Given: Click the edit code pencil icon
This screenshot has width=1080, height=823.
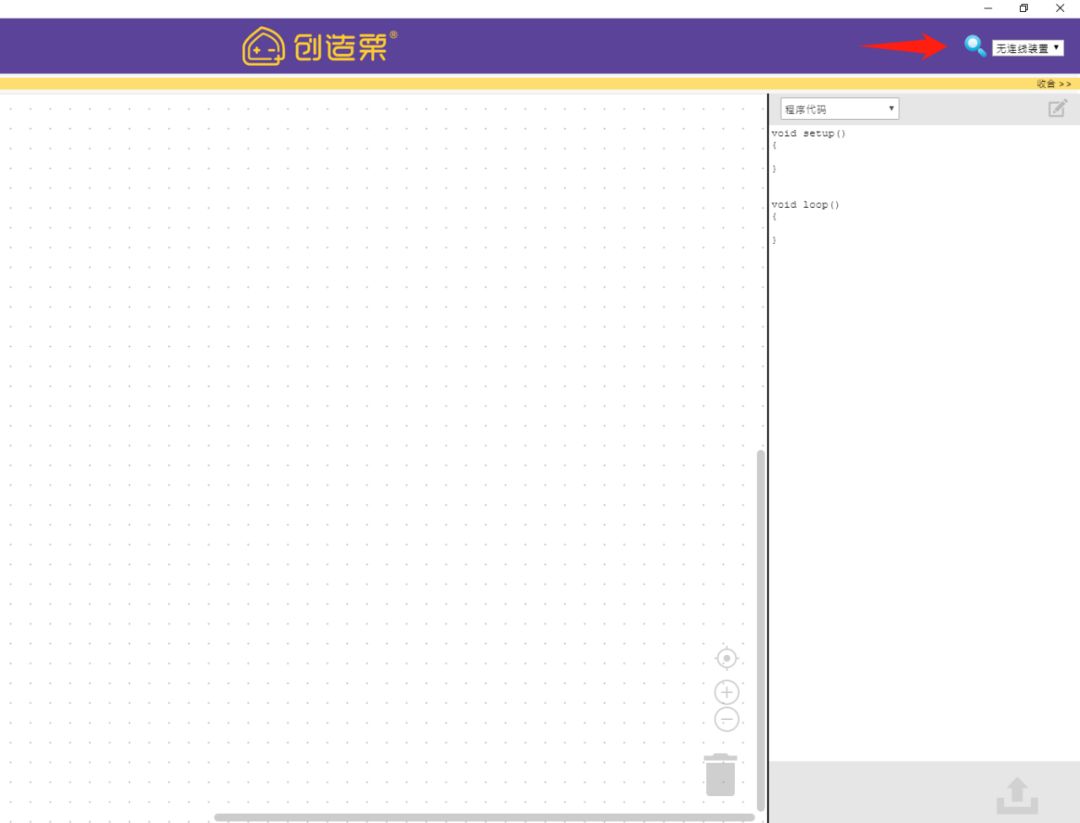Looking at the screenshot, I should [1057, 109].
